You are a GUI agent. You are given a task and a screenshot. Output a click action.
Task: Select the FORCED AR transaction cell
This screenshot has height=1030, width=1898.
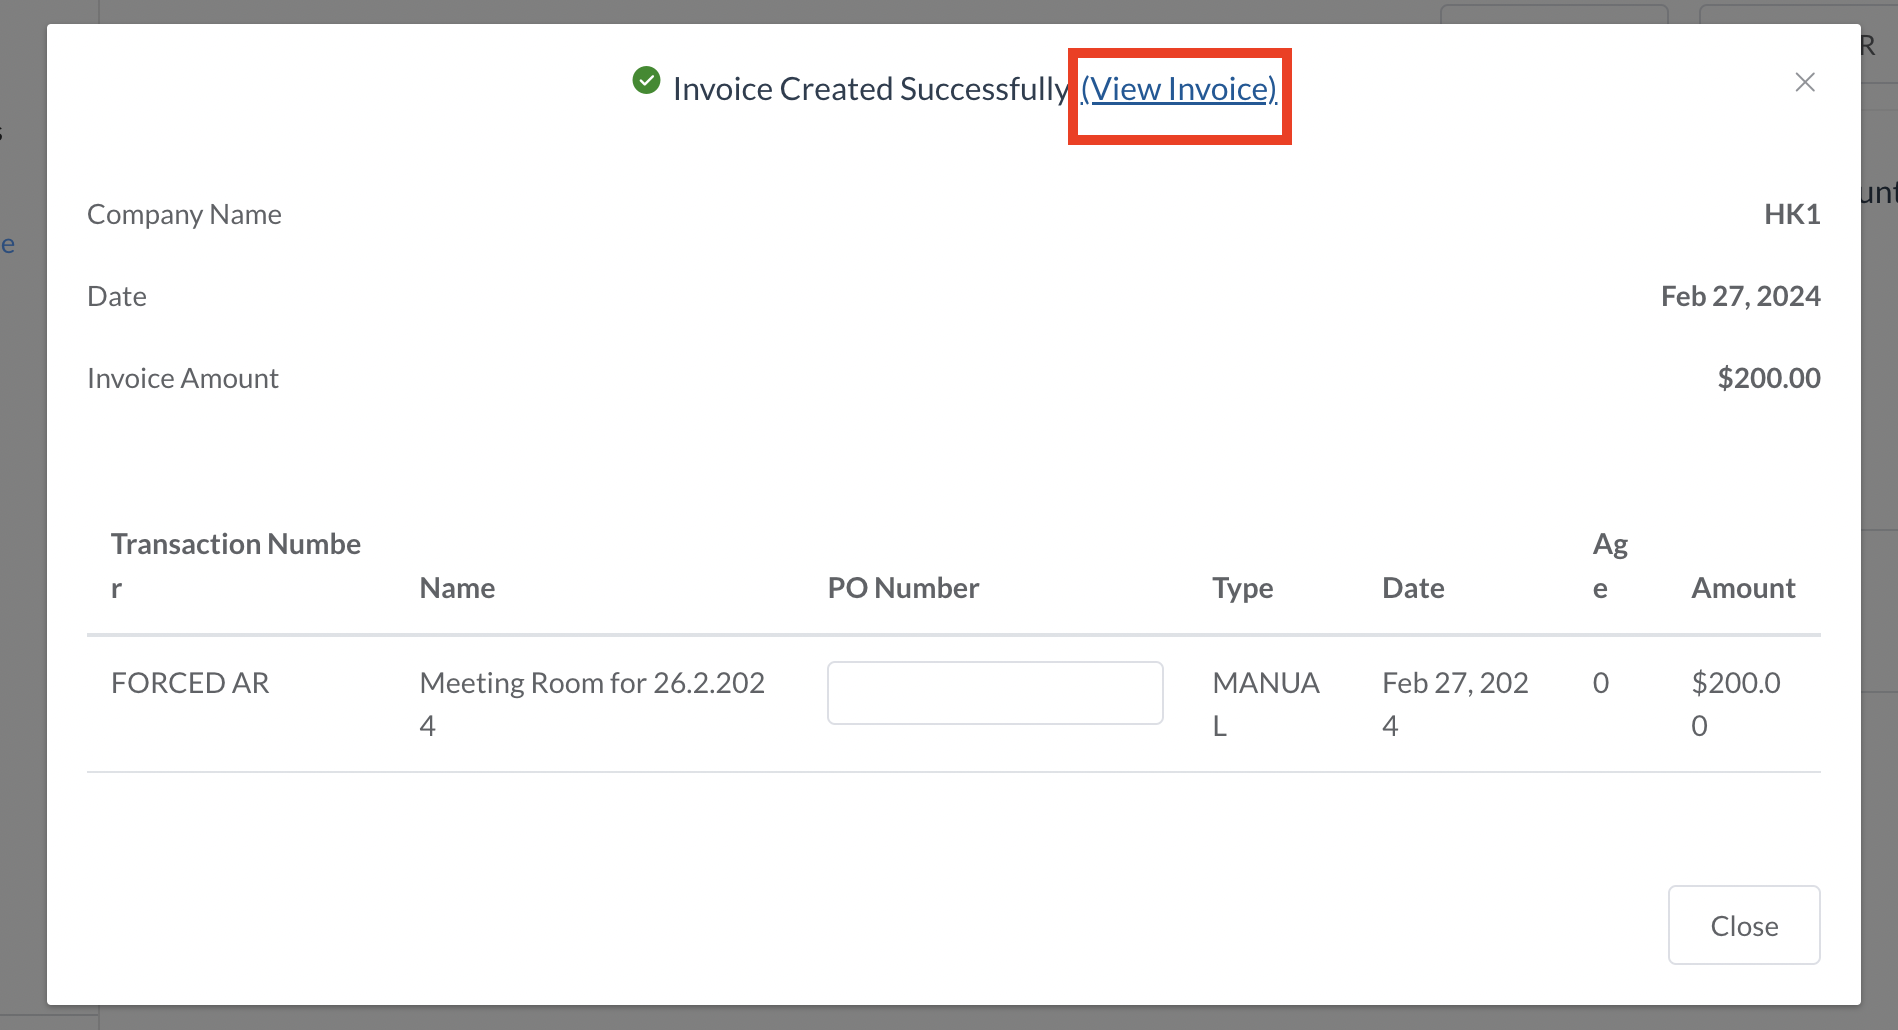click(x=190, y=683)
